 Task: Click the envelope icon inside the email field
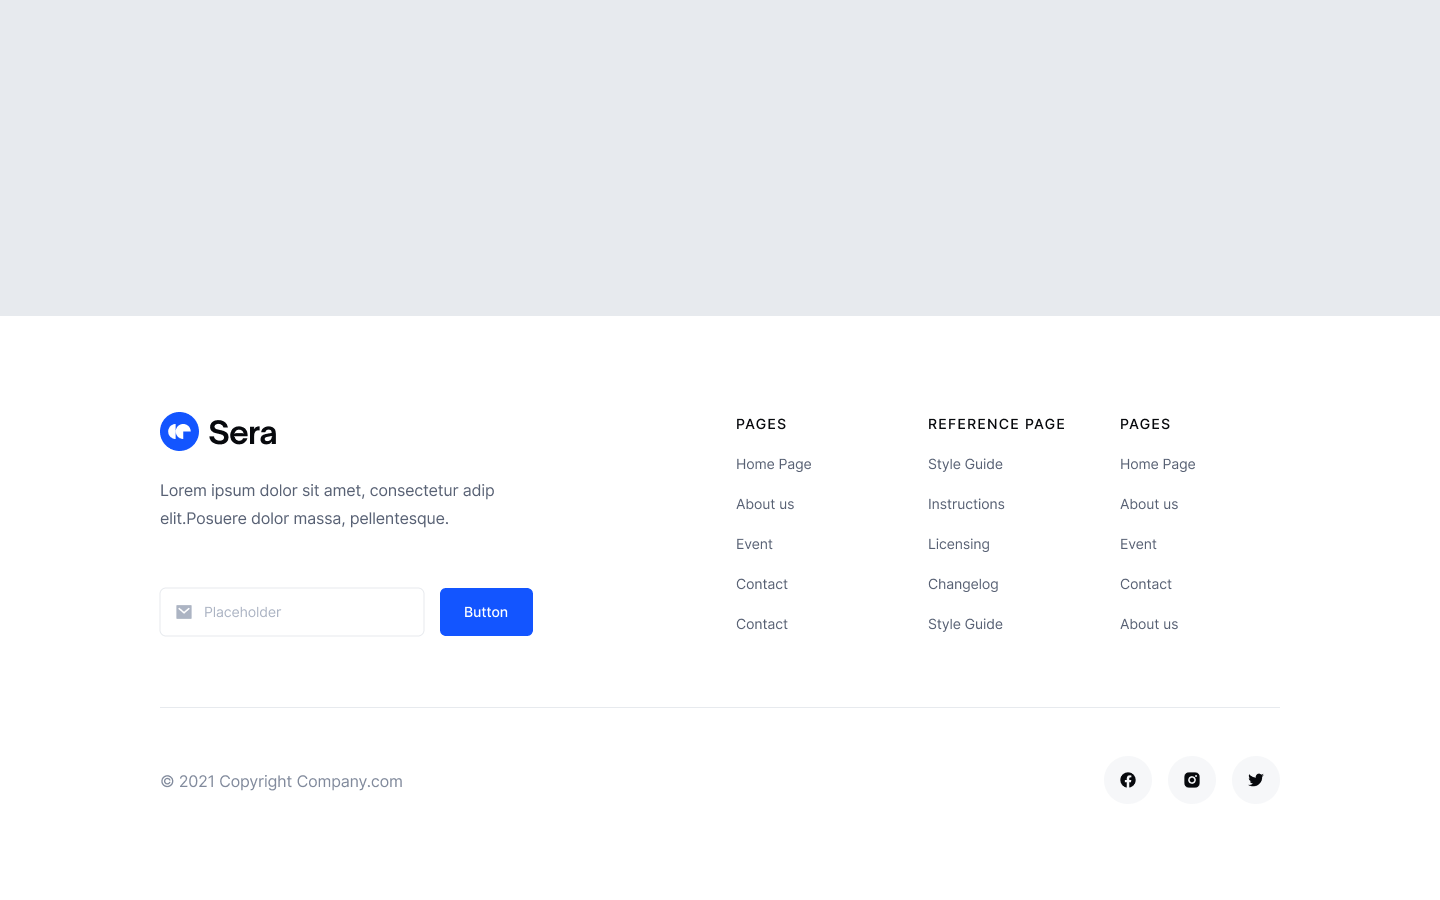184,611
